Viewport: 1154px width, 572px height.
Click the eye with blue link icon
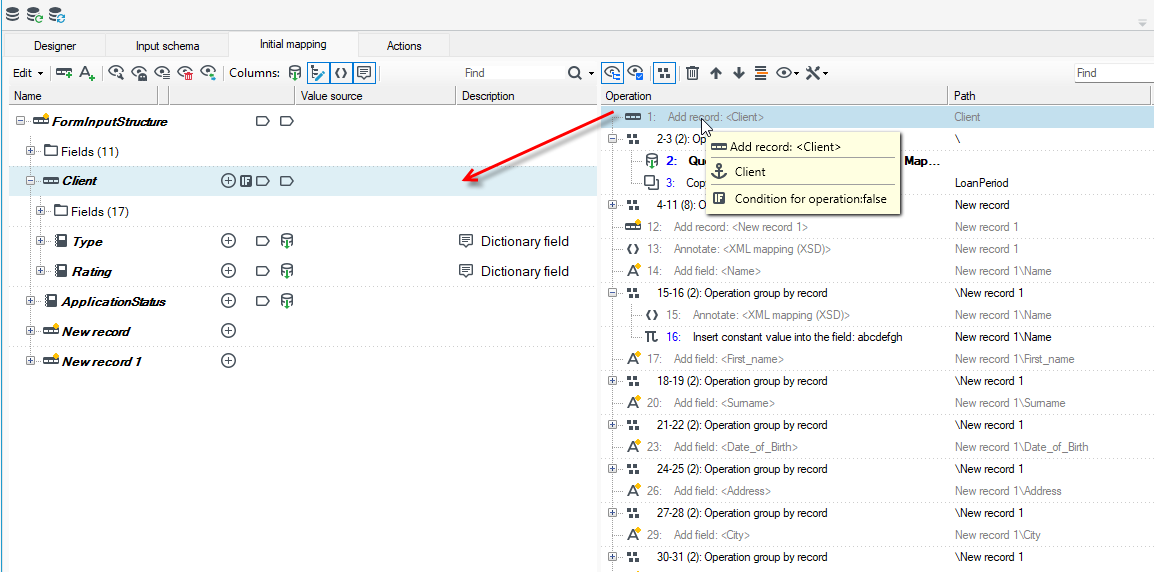tap(209, 73)
